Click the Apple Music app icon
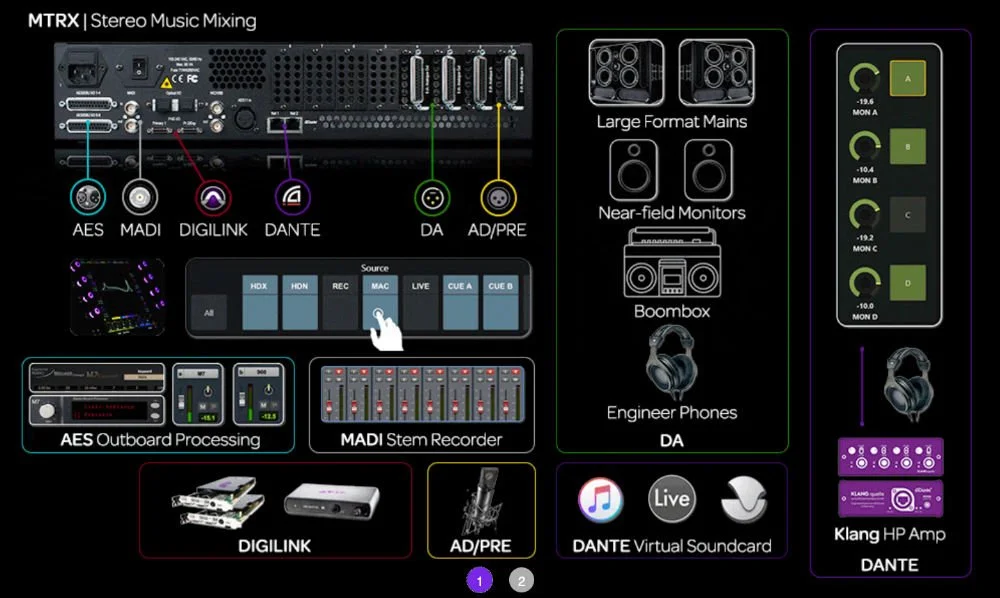The image size is (1000, 598). [x=600, y=499]
